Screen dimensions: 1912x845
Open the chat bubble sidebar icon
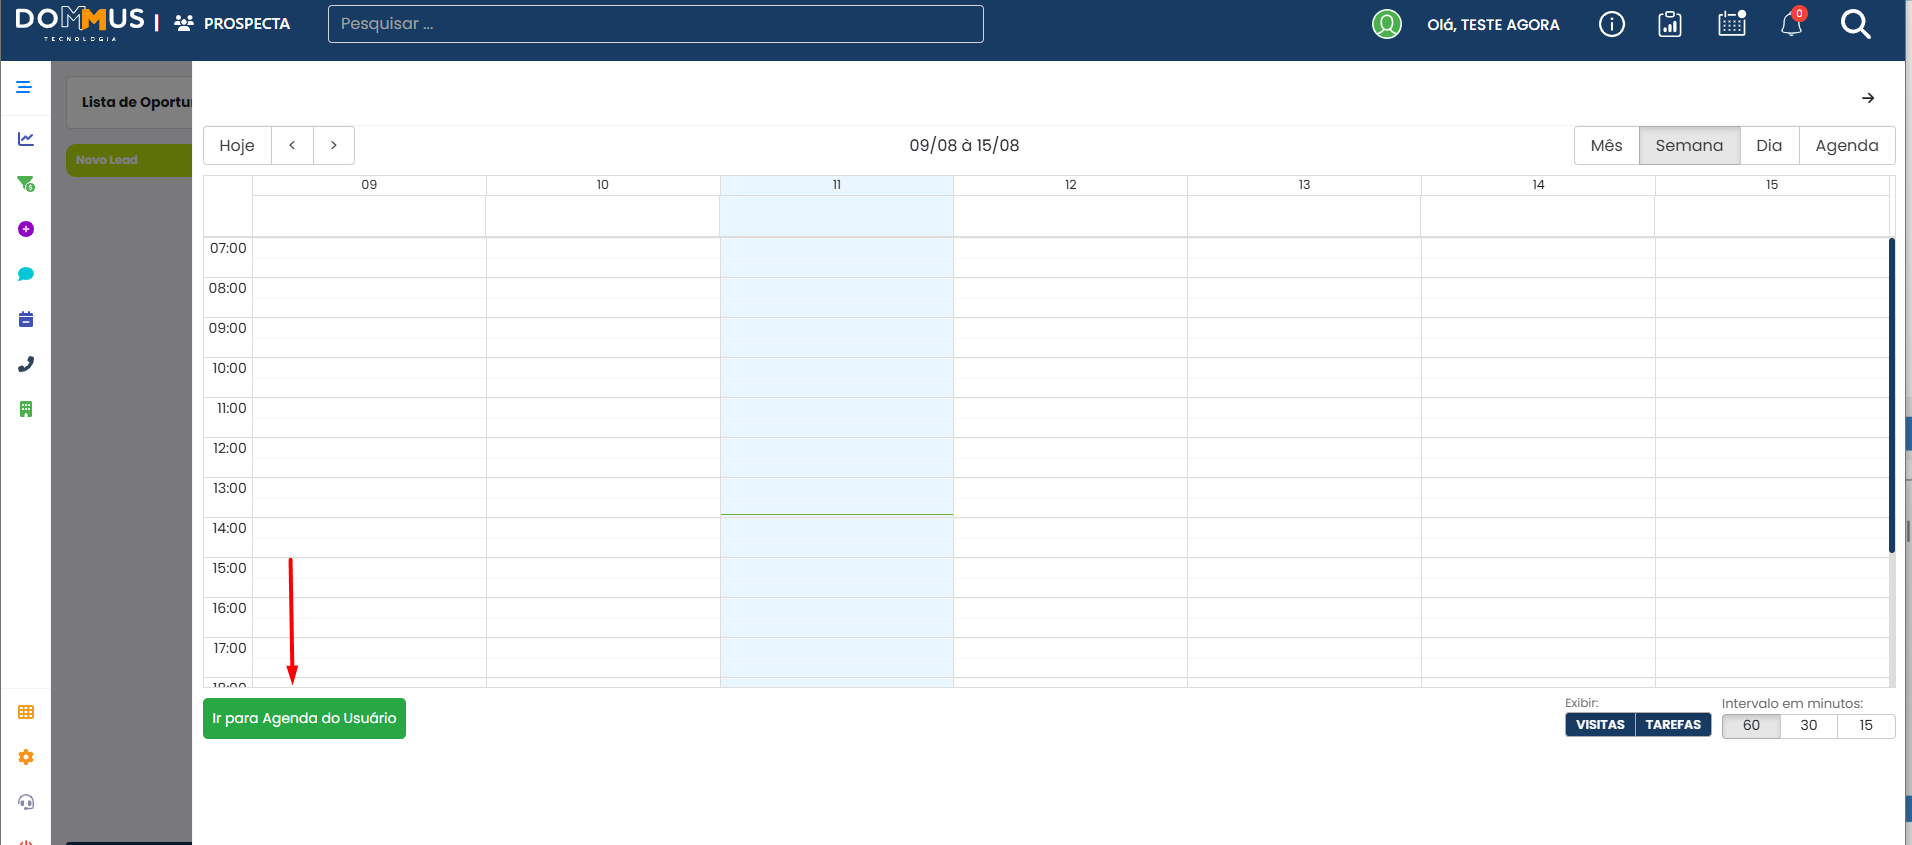[x=26, y=274]
